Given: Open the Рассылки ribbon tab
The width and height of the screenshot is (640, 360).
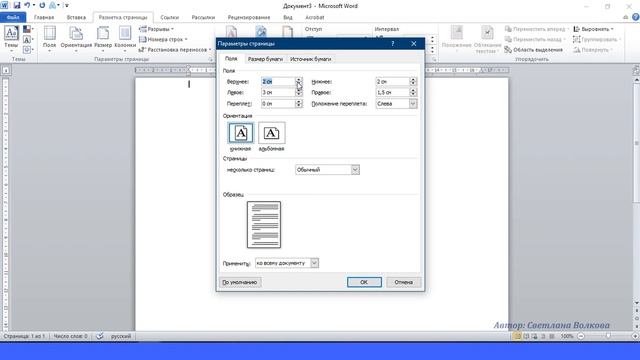Looking at the screenshot, I should 203,18.
